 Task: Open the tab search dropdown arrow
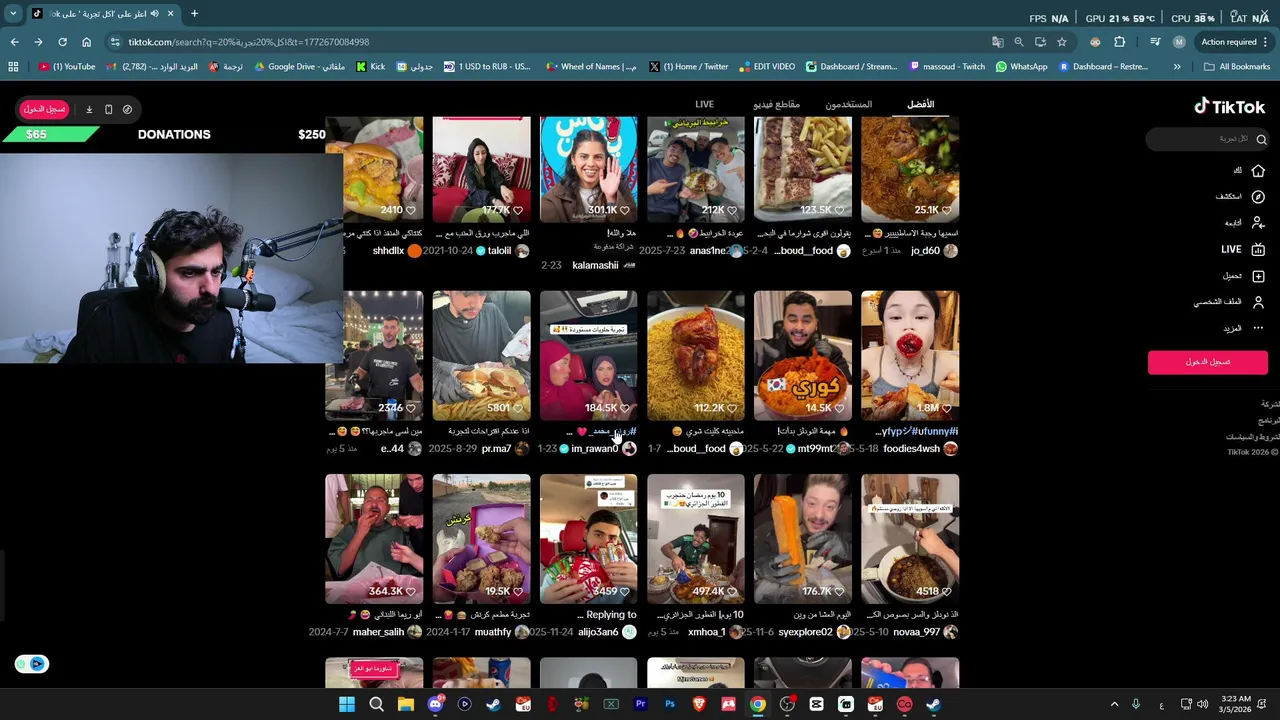click(13, 14)
